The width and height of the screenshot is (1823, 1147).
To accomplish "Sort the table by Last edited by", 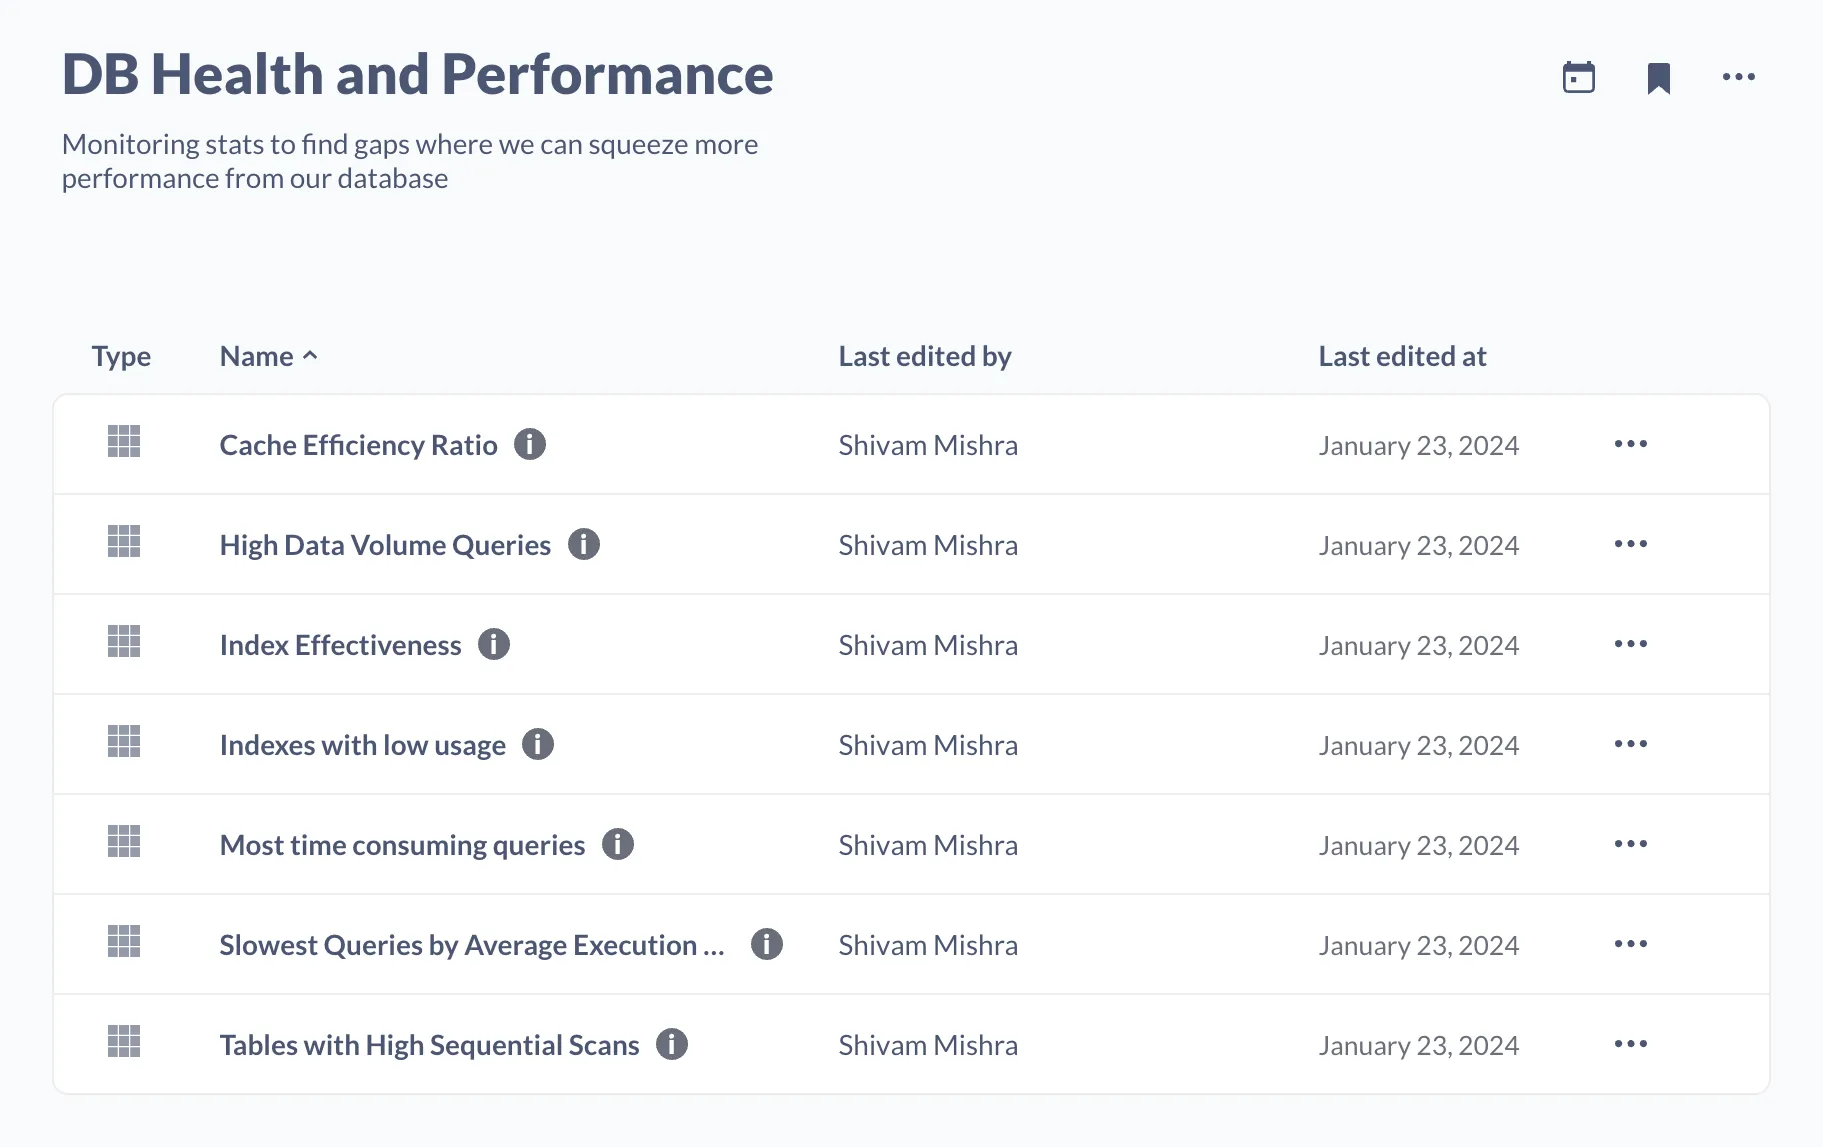I will [925, 356].
